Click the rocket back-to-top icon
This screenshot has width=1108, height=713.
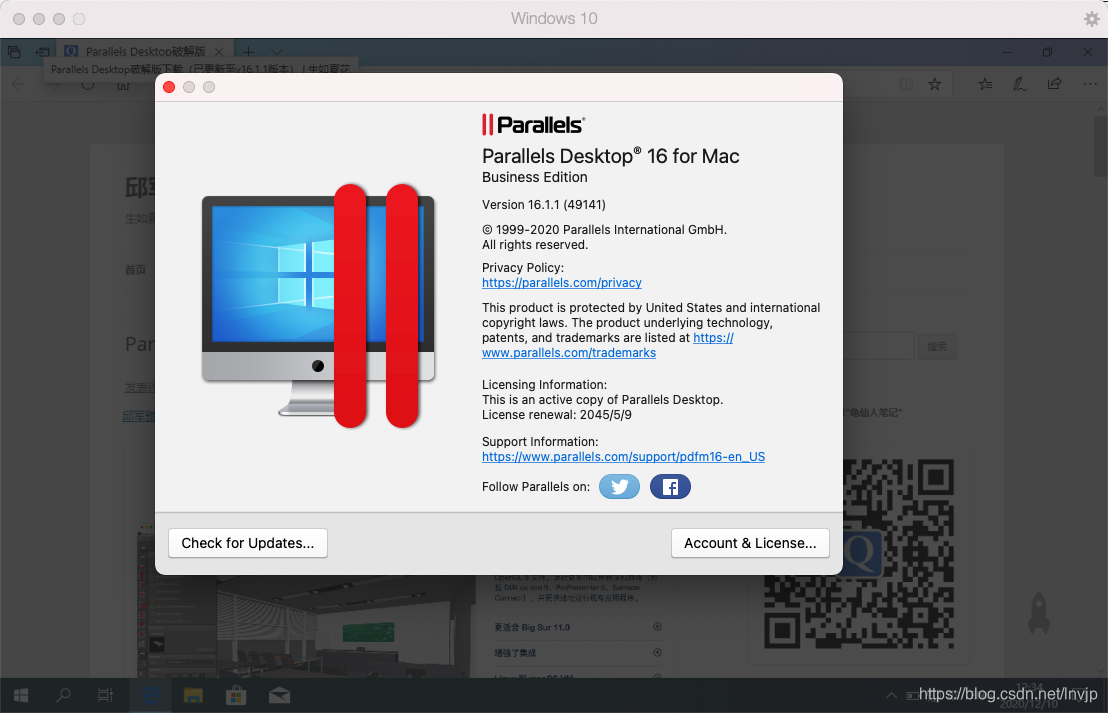click(x=1038, y=613)
